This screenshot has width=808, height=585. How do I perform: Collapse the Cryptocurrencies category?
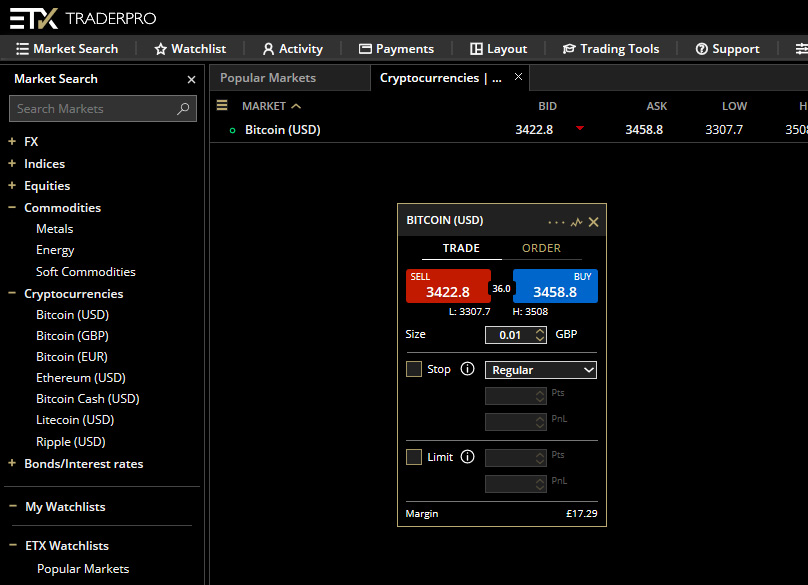pos(12,293)
